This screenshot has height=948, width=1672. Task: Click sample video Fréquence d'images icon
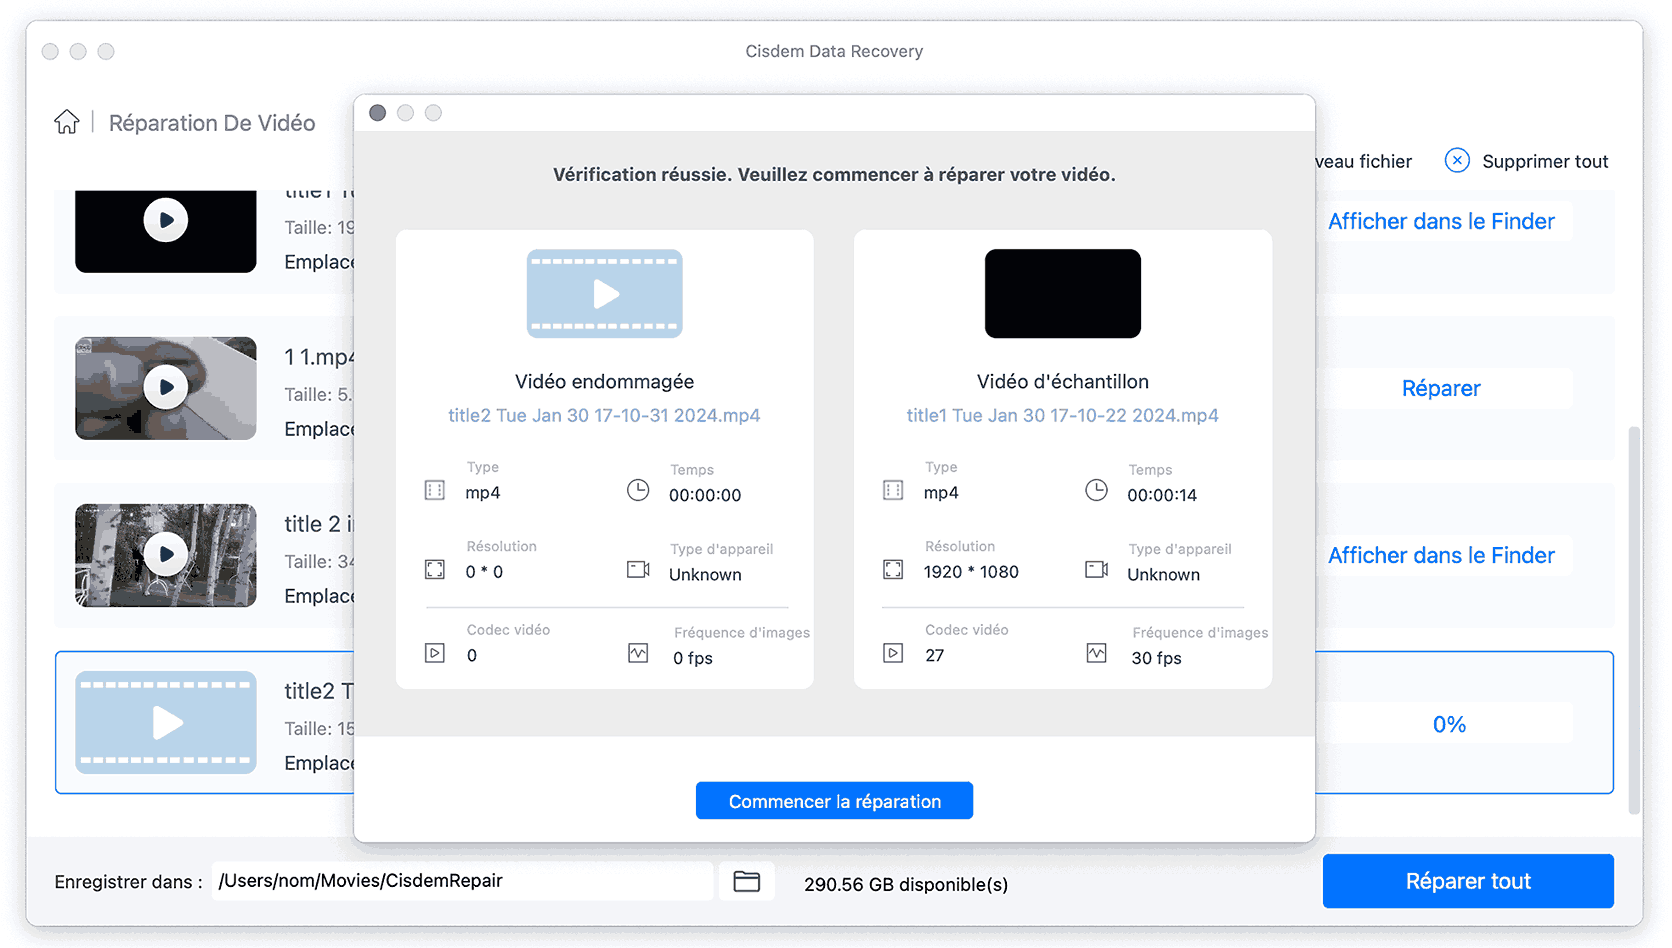[x=1097, y=653]
